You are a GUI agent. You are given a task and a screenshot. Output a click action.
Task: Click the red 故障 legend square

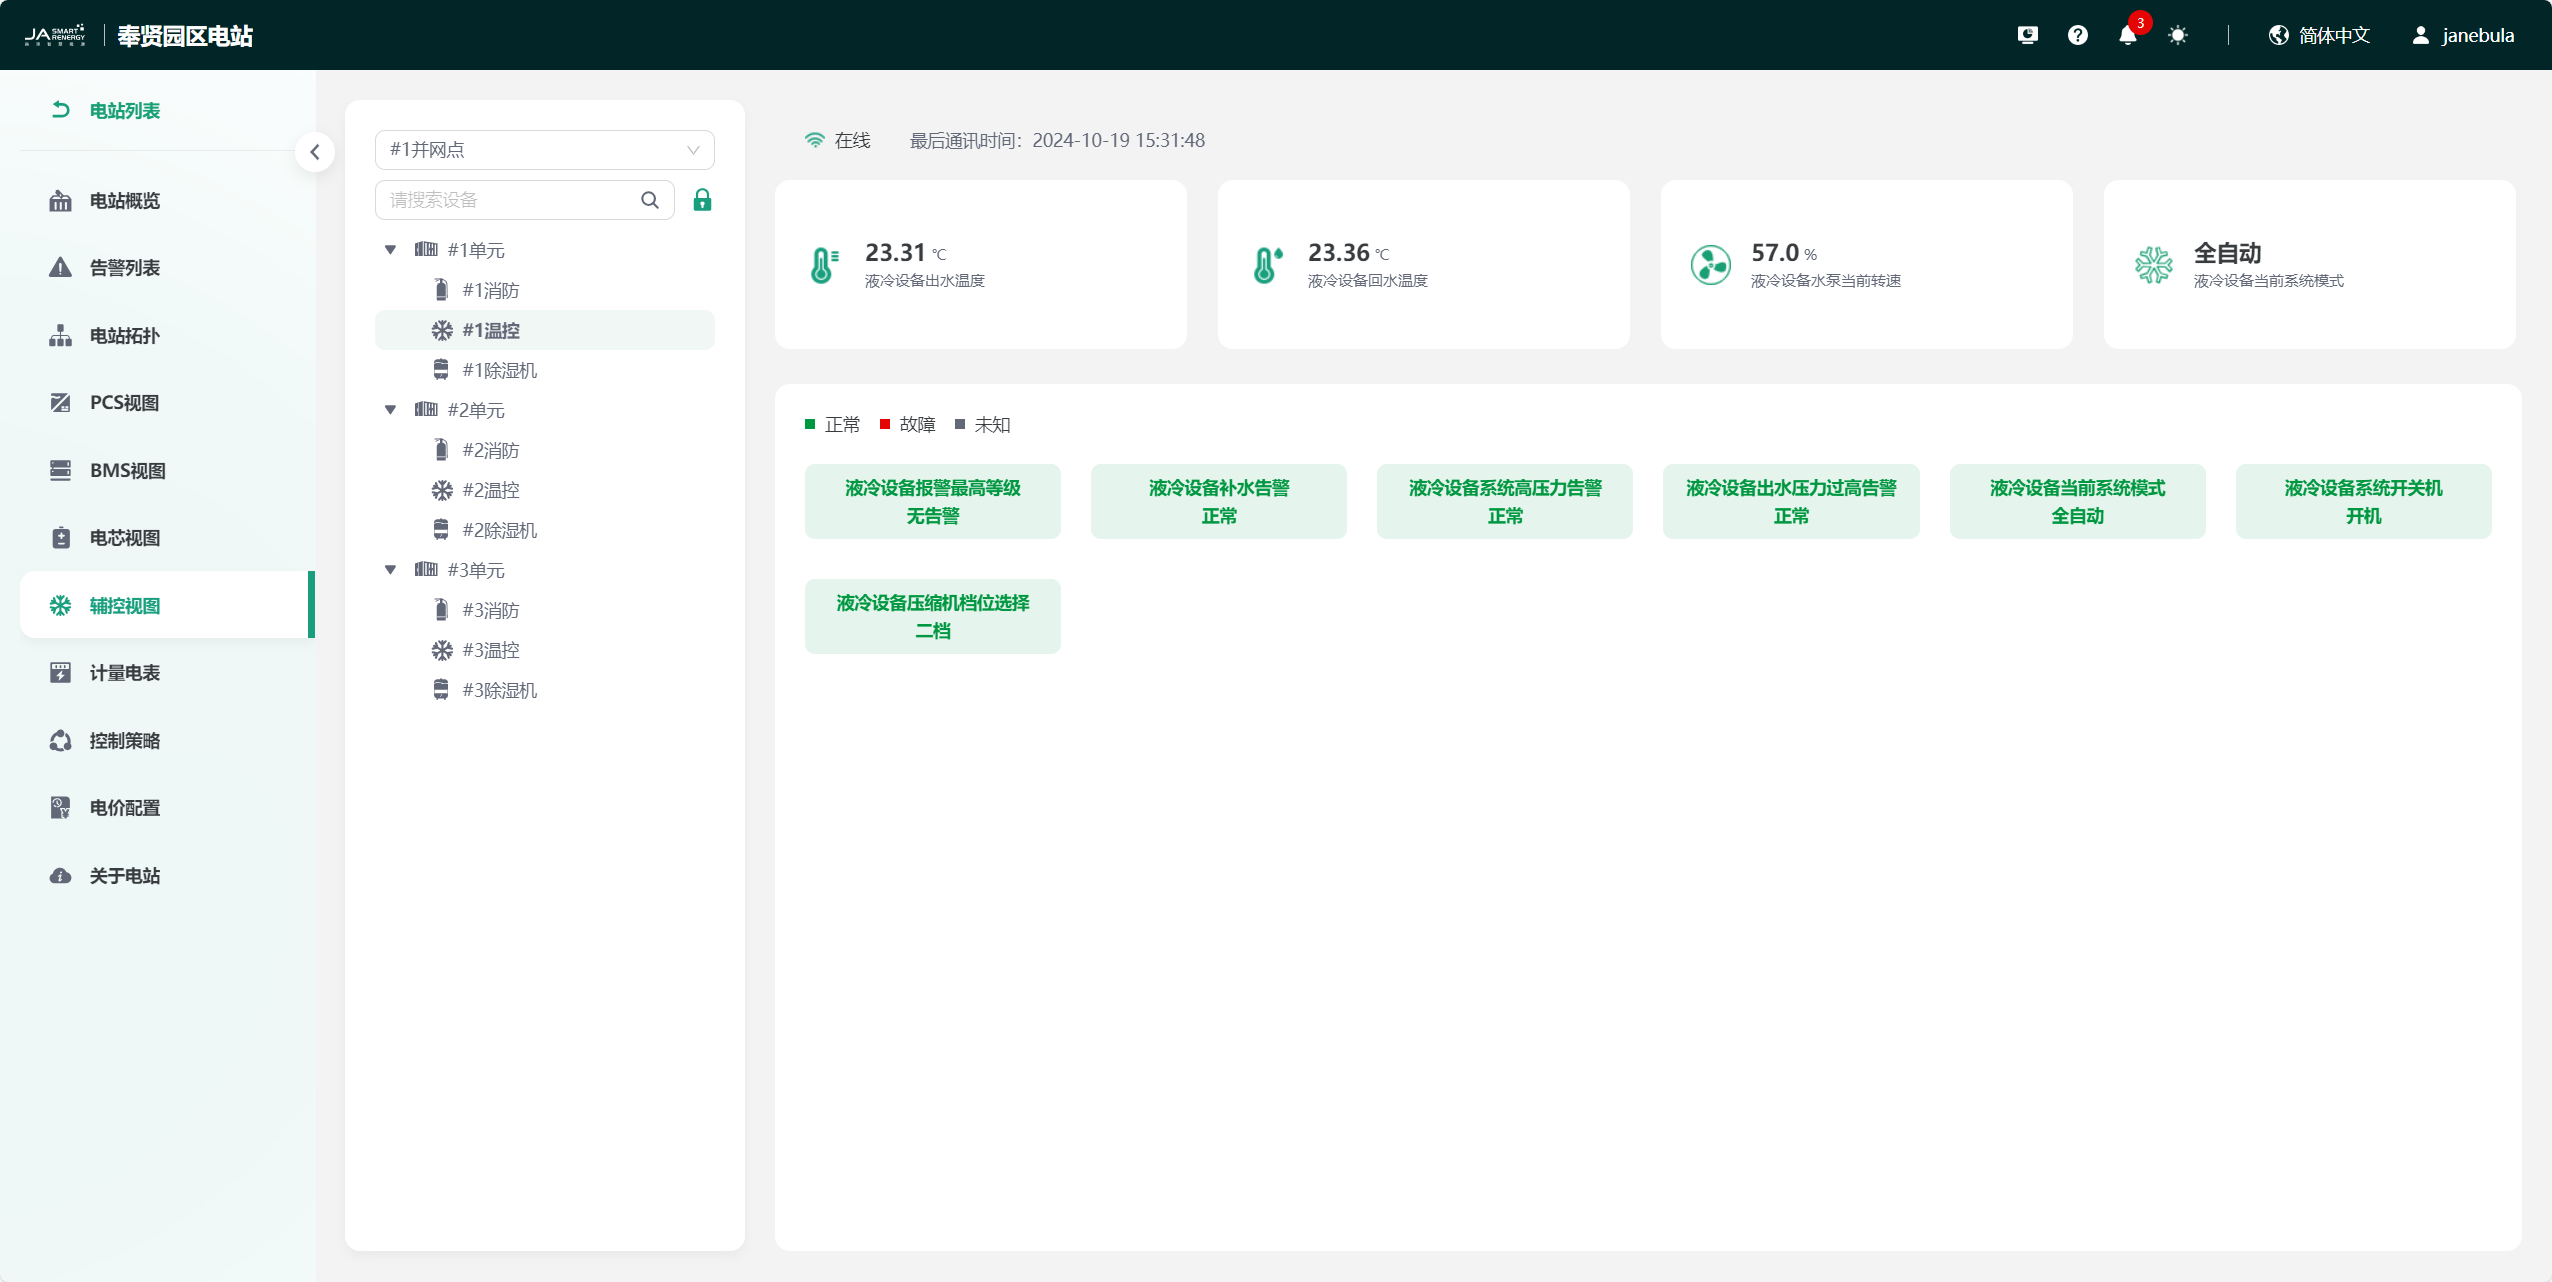coord(885,425)
